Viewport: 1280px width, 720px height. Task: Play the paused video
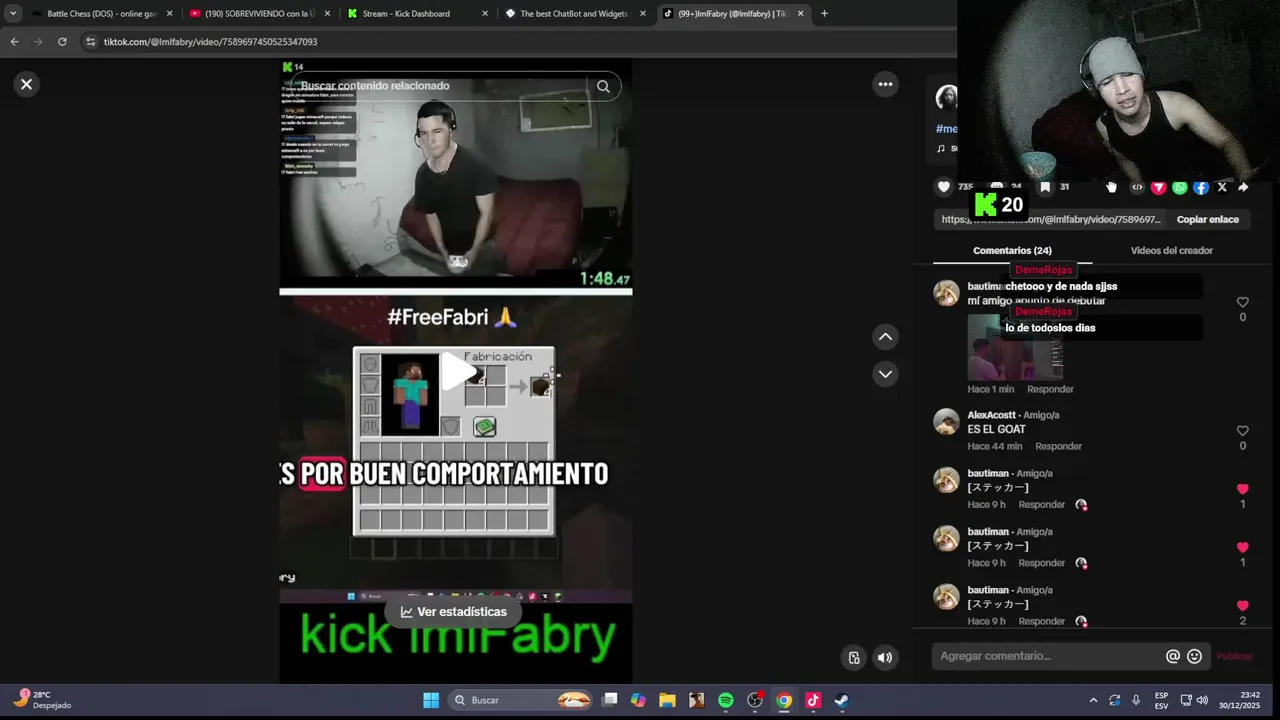coord(458,372)
